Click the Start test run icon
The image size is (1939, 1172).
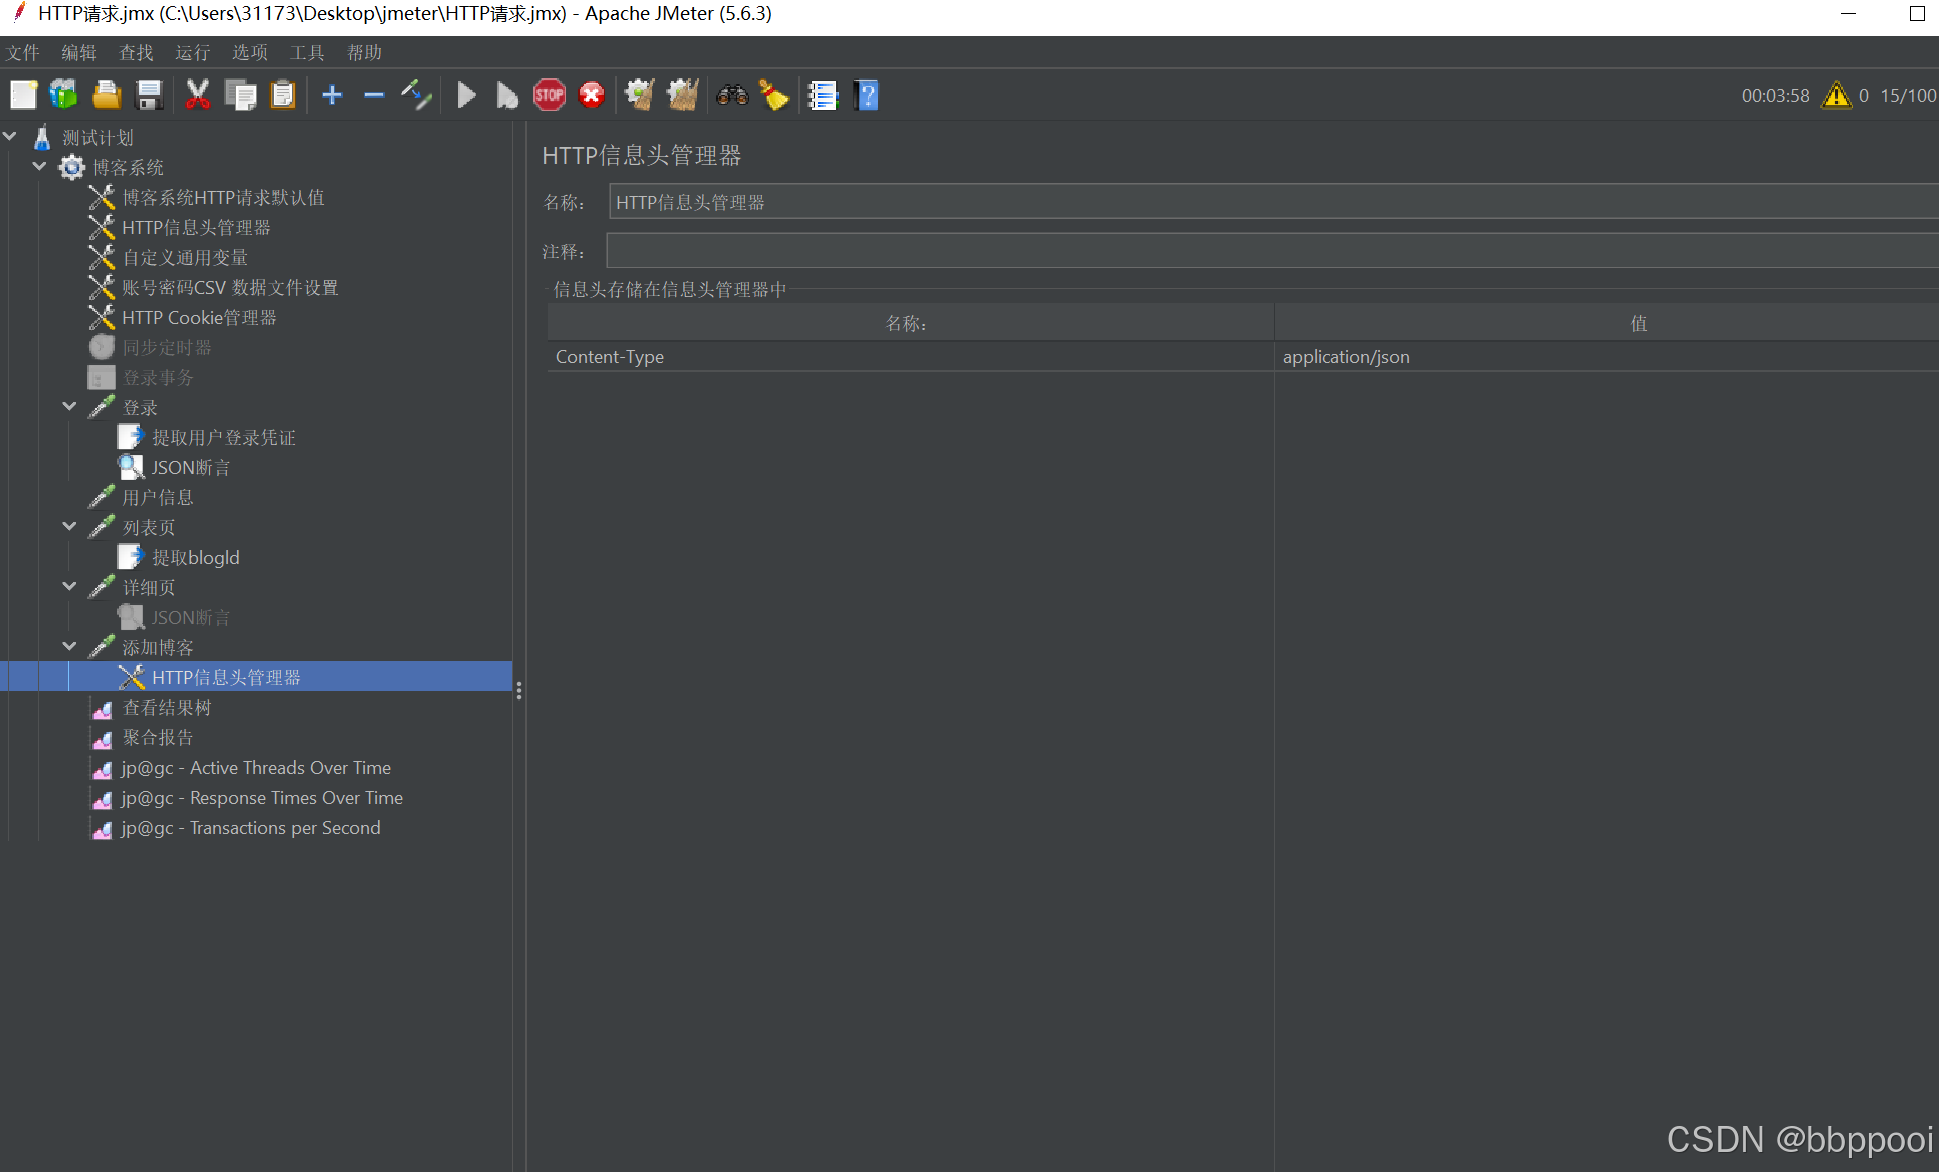click(x=466, y=96)
